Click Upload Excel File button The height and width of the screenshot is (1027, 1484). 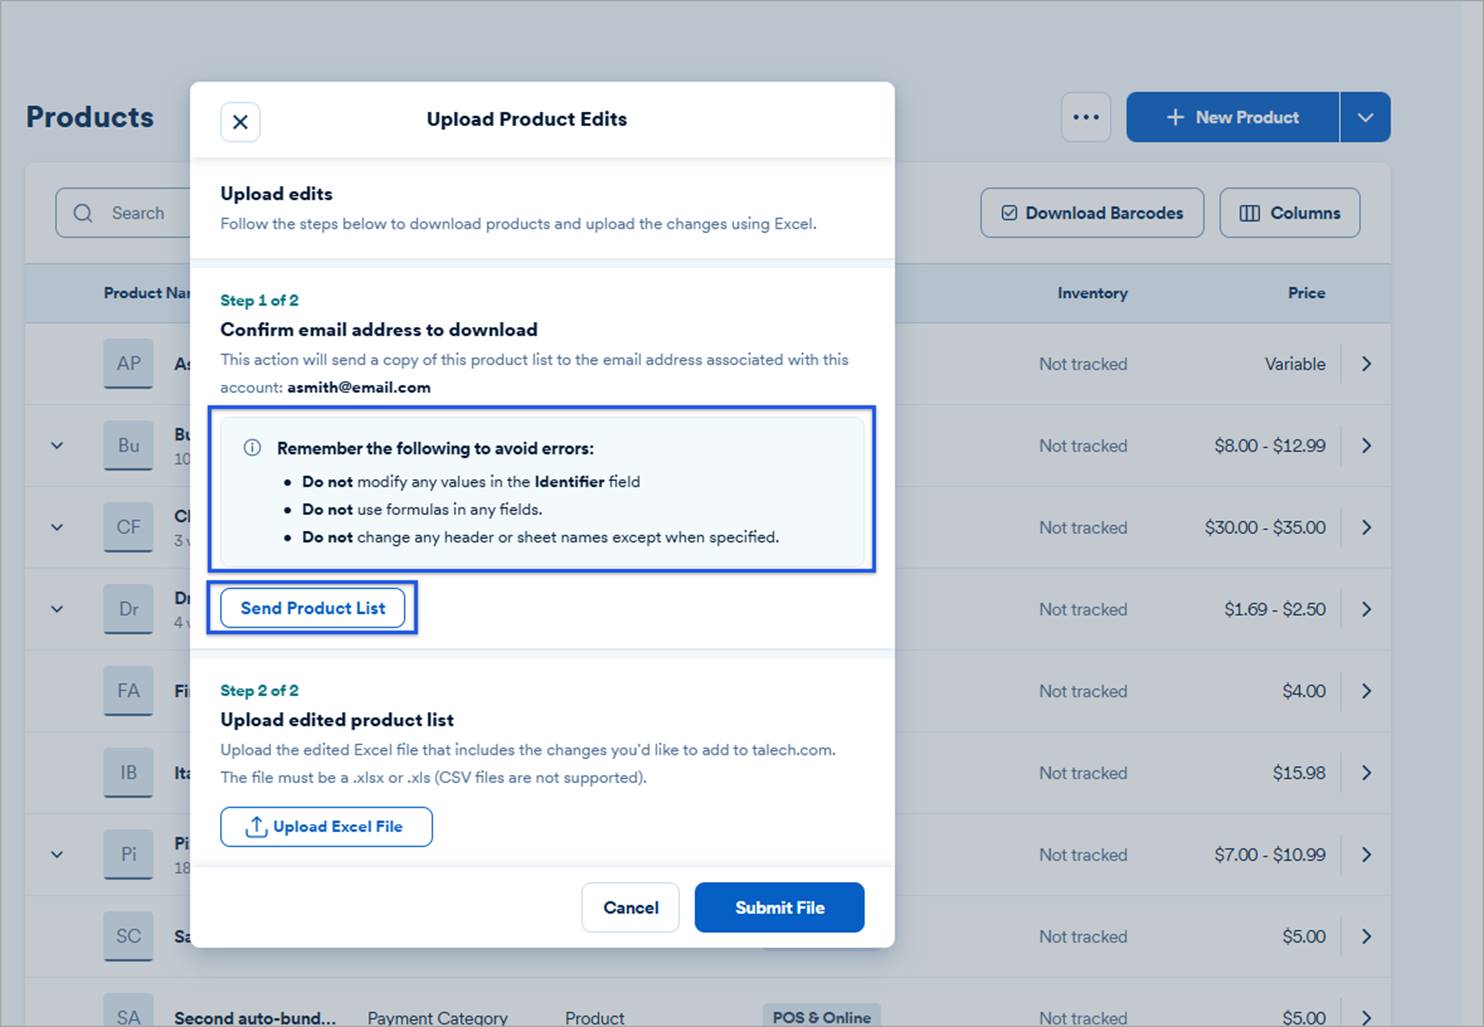(x=326, y=827)
